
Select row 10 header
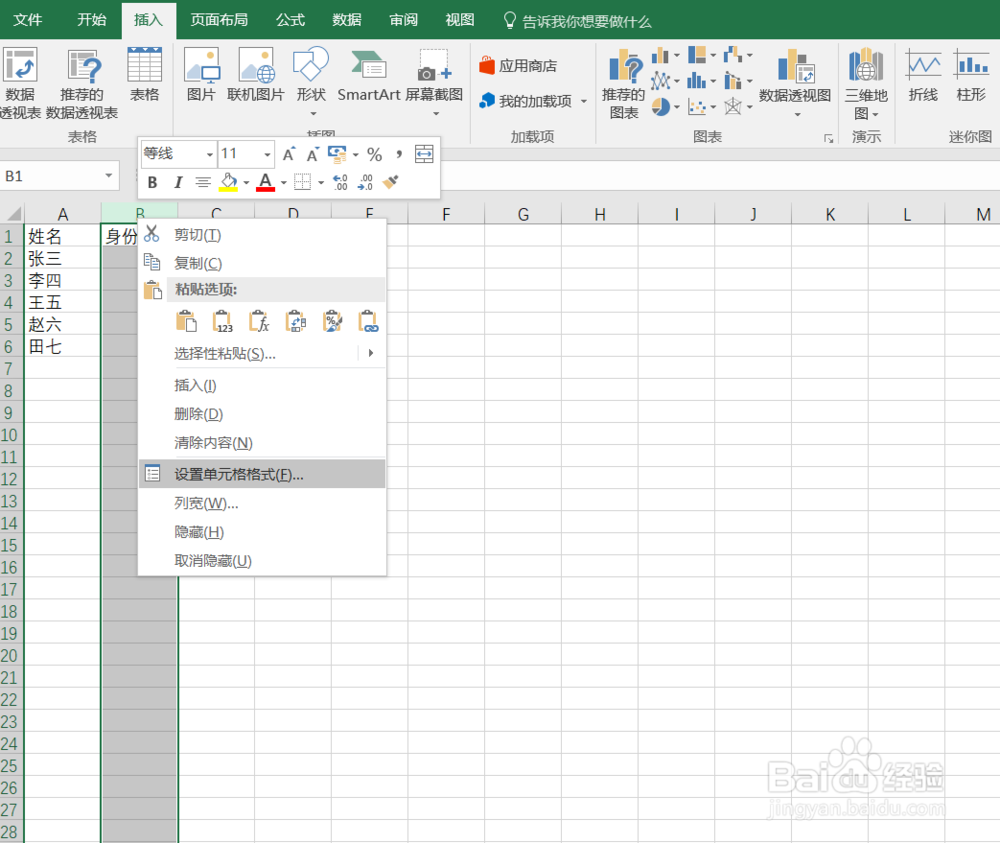point(11,435)
